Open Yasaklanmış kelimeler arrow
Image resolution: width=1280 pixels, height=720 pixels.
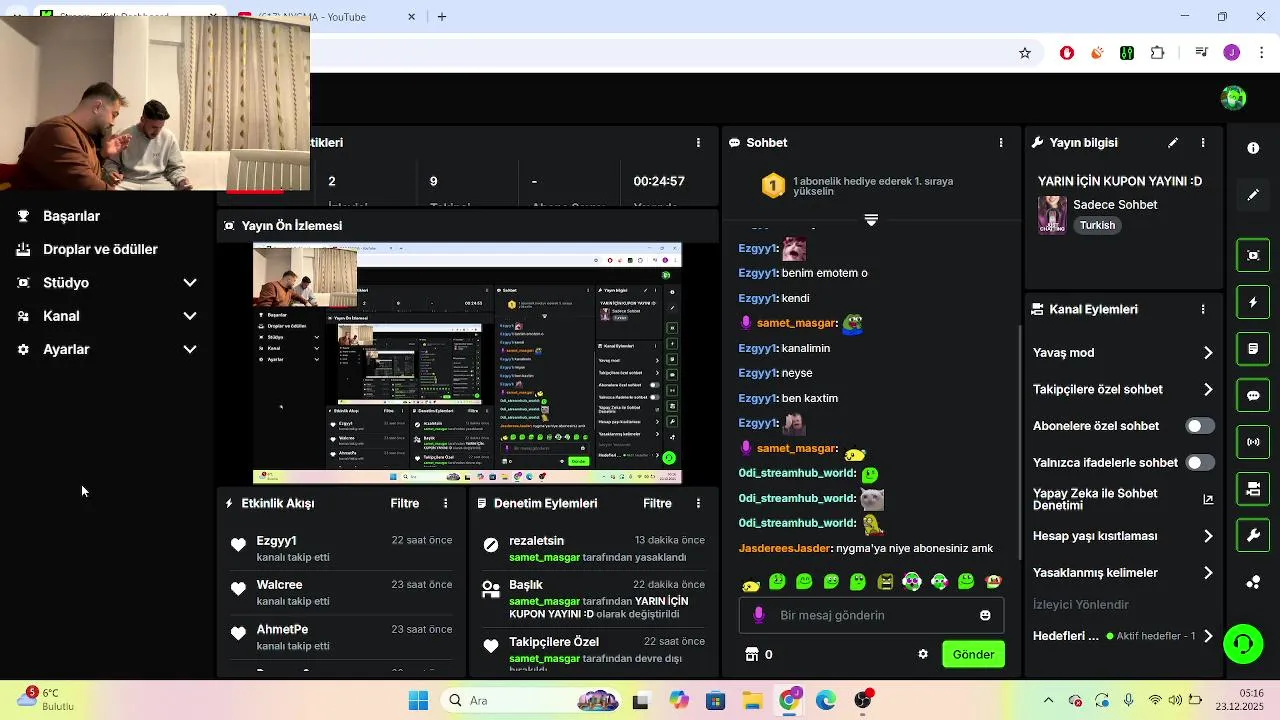coord(1208,573)
